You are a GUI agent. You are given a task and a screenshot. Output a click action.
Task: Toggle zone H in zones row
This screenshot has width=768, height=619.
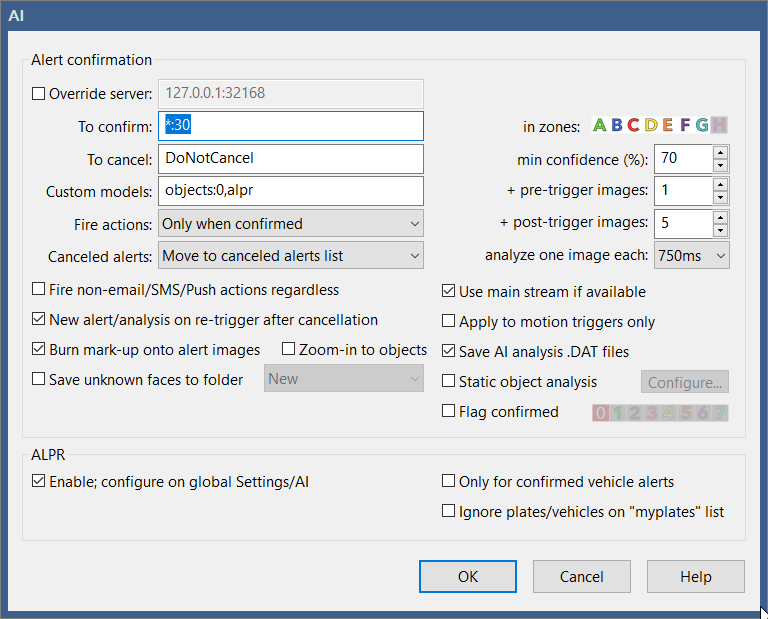(x=719, y=126)
